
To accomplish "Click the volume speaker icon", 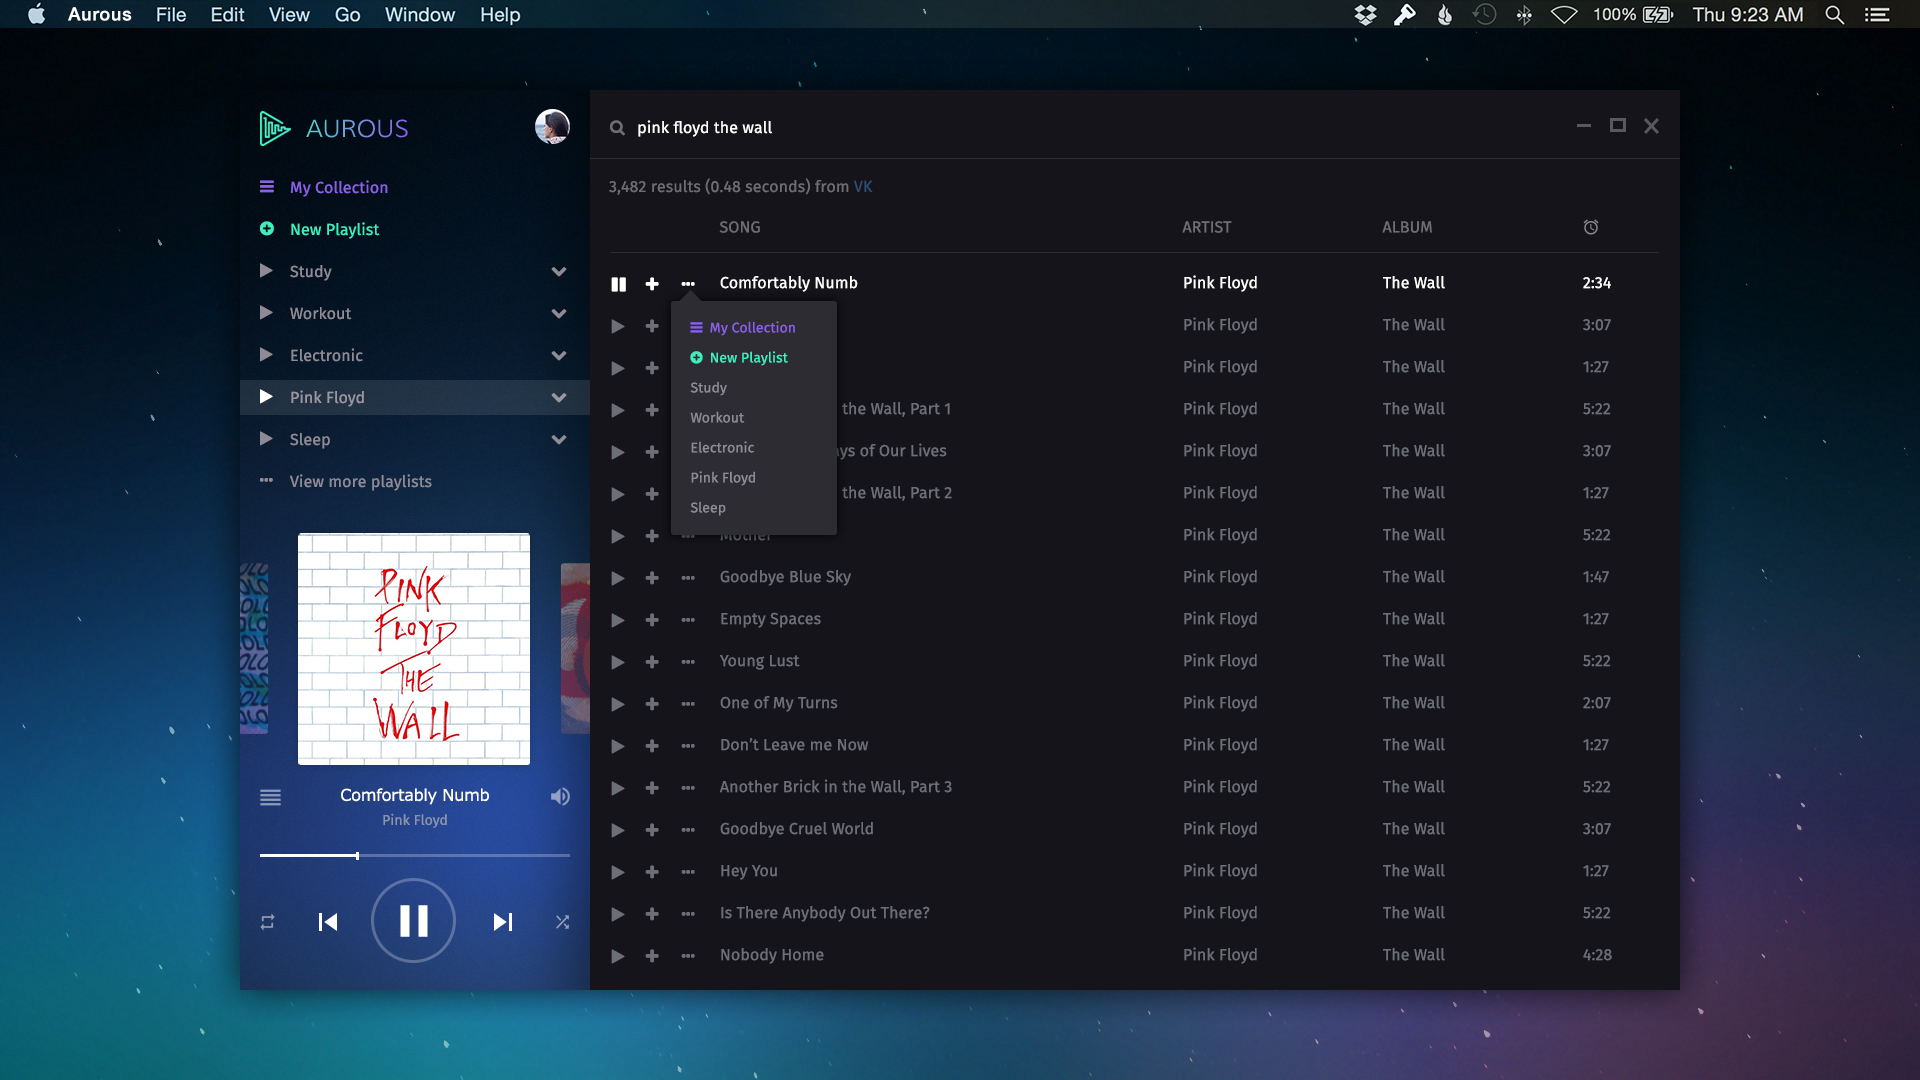I will pyautogui.click(x=560, y=797).
